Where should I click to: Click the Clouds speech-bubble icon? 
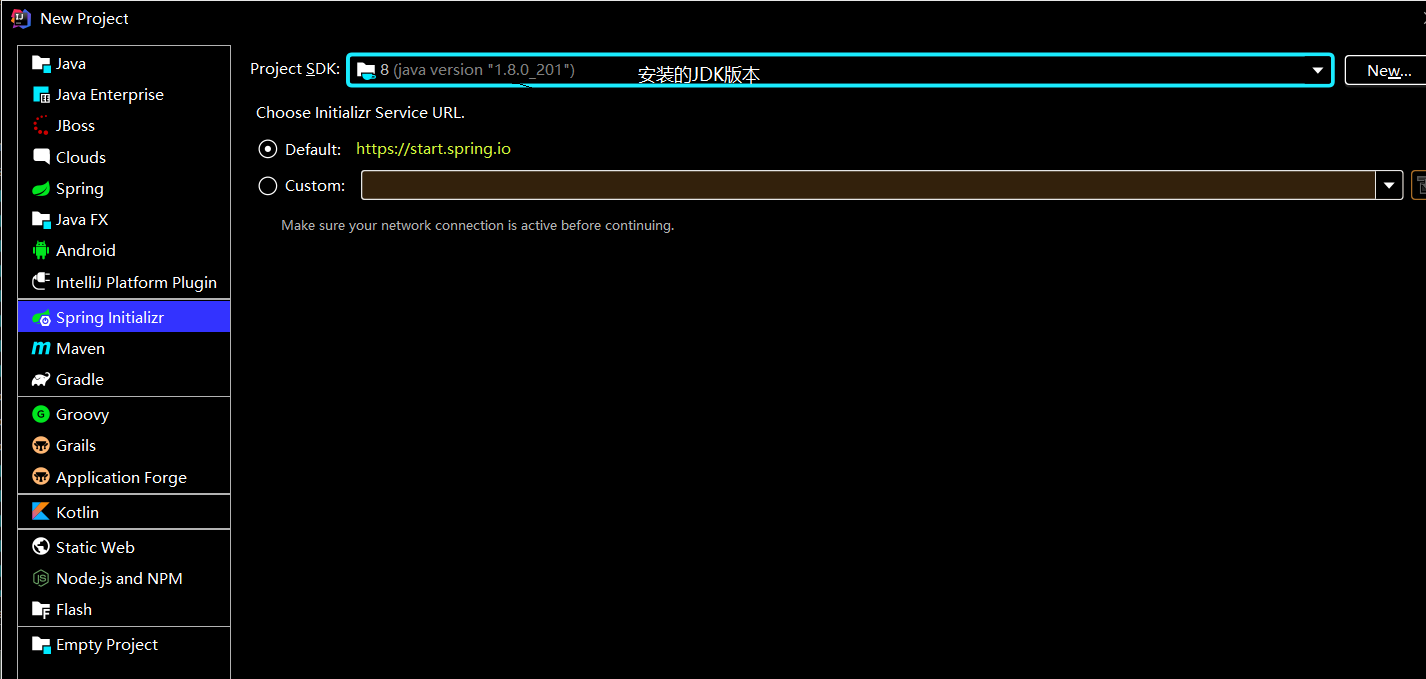click(41, 157)
